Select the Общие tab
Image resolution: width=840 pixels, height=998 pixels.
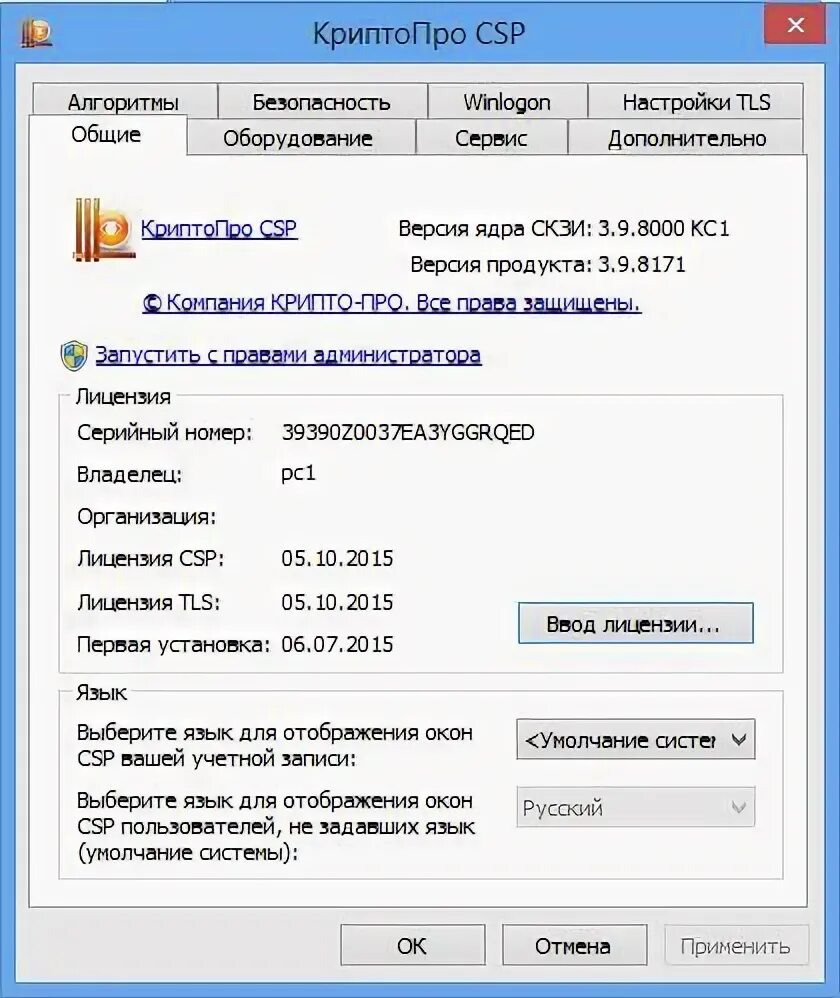pyautogui.click(x=106, y=134)
